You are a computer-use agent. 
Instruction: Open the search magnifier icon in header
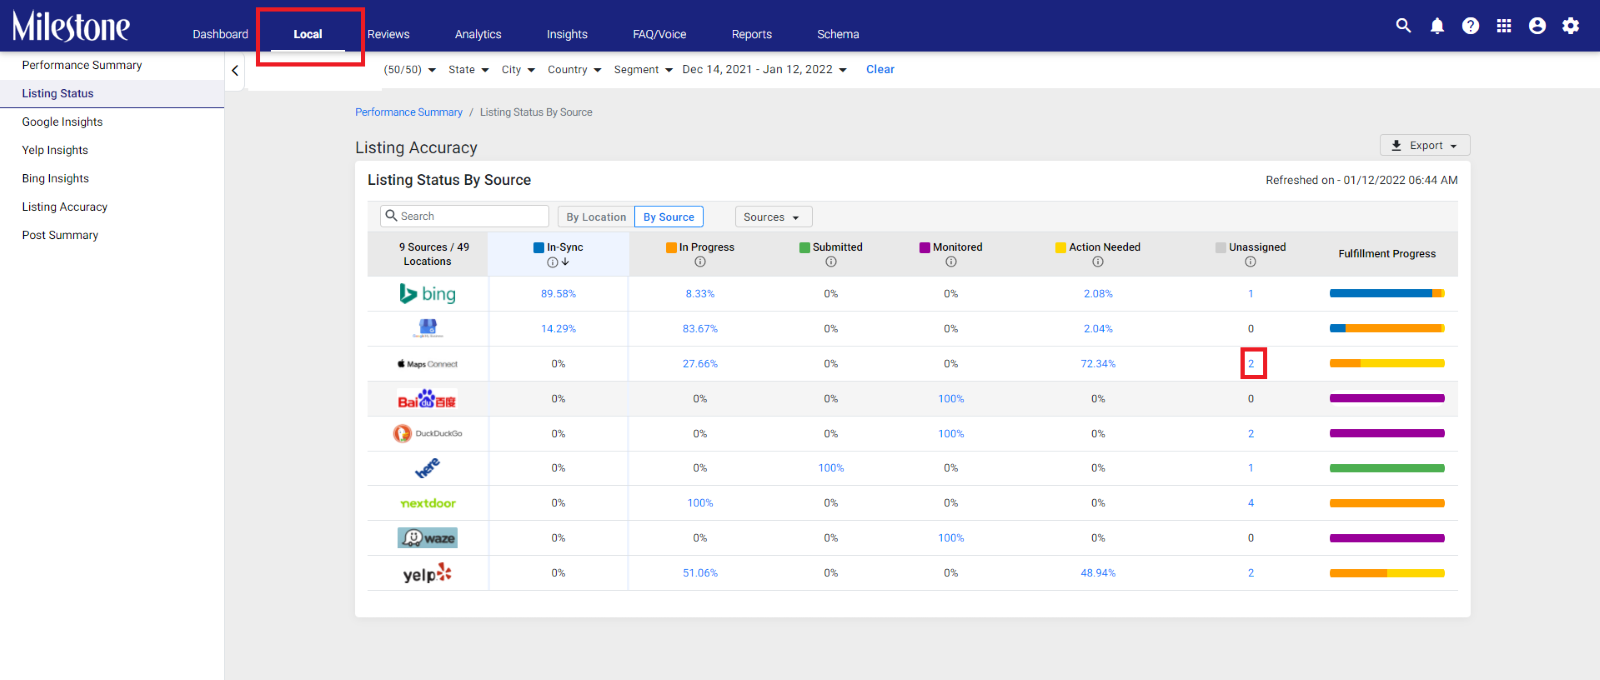click(x=1403, y=26)
